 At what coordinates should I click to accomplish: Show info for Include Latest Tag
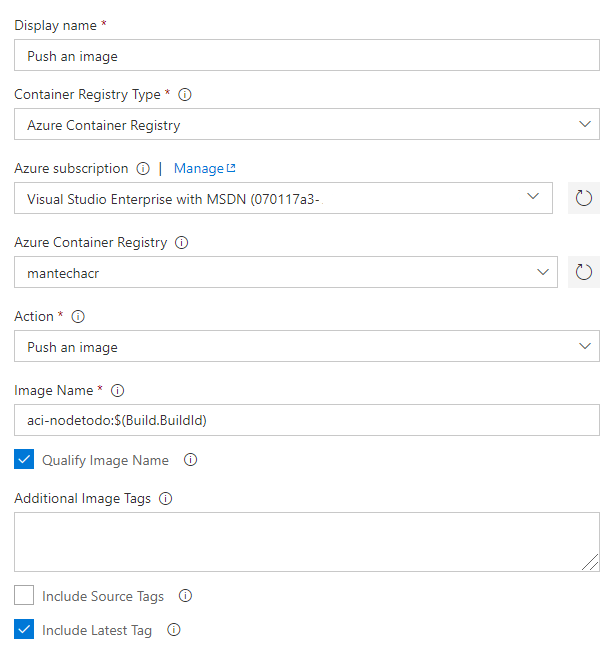click(174, 630)
